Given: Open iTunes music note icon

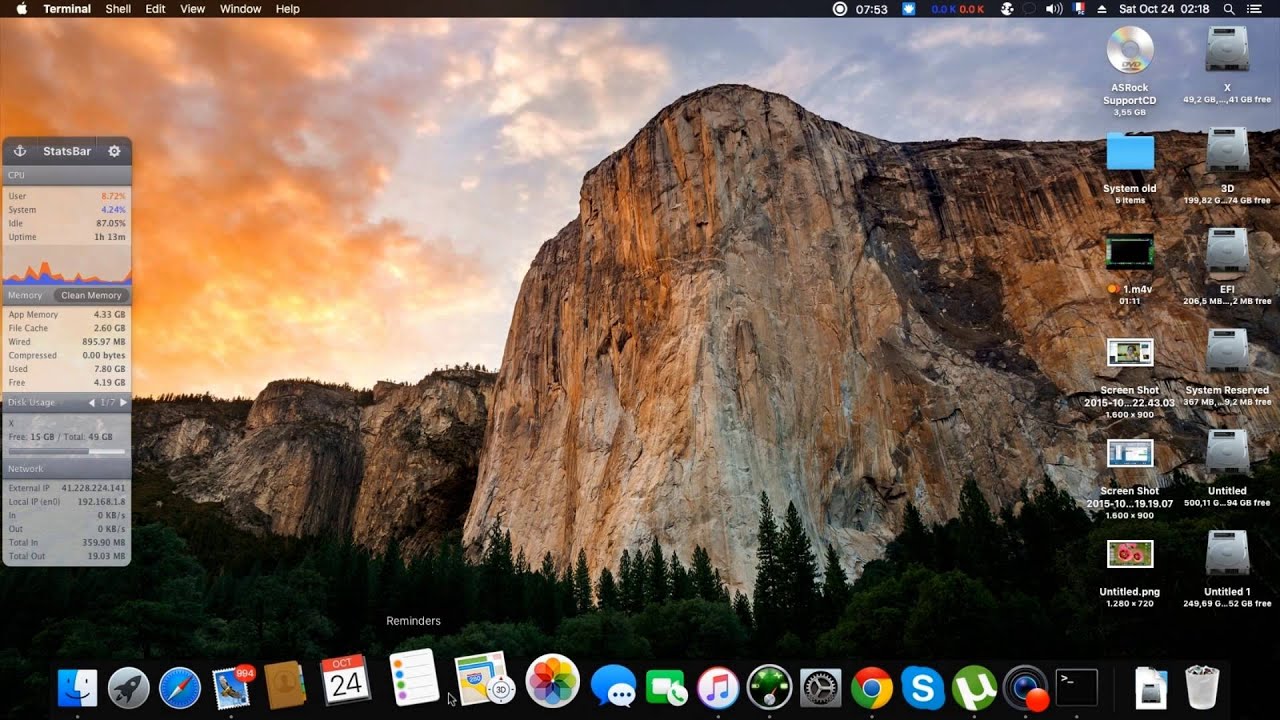Looking at the screenshot, I should pyautogui.click(x=718, y=687).
